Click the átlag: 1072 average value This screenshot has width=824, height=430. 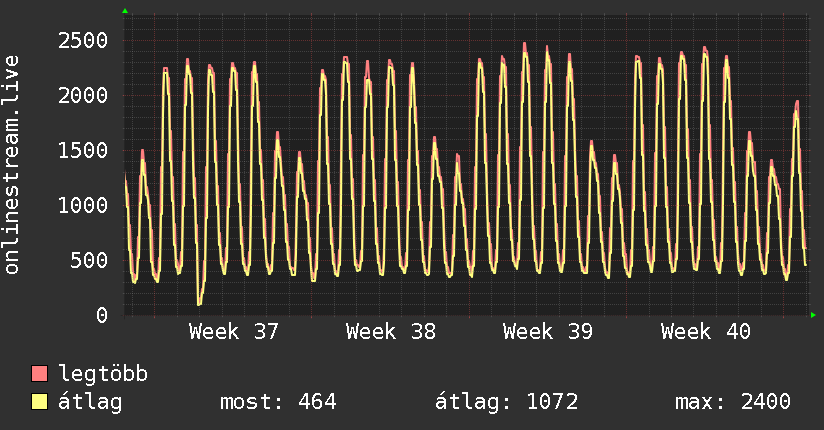(506, 402)
